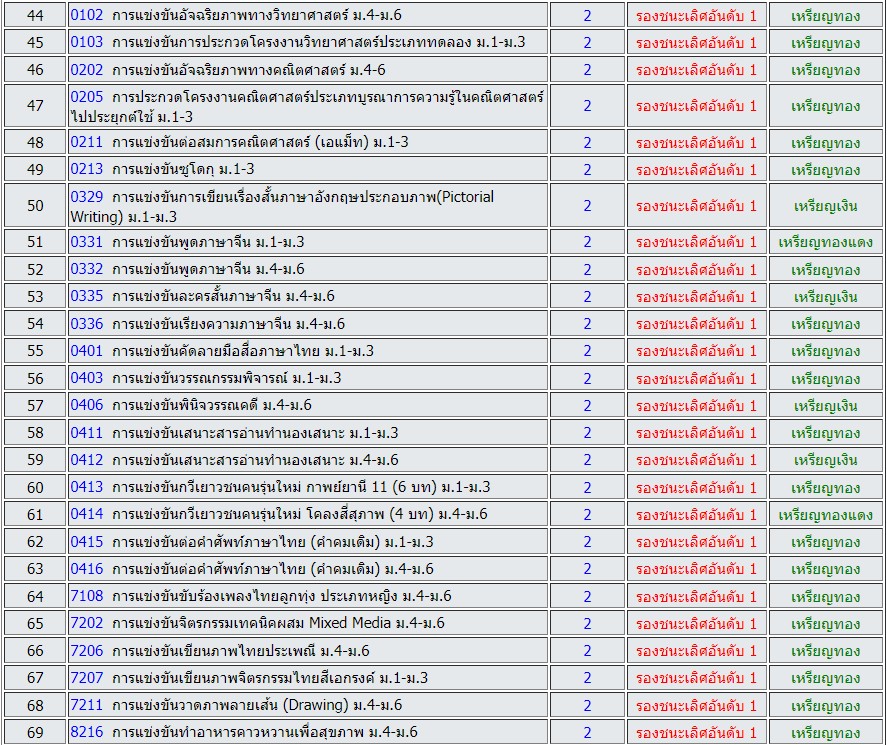The image size is (887, 745).
Task: Click the blue number 2 in row 44
Action: click(587, 16)
